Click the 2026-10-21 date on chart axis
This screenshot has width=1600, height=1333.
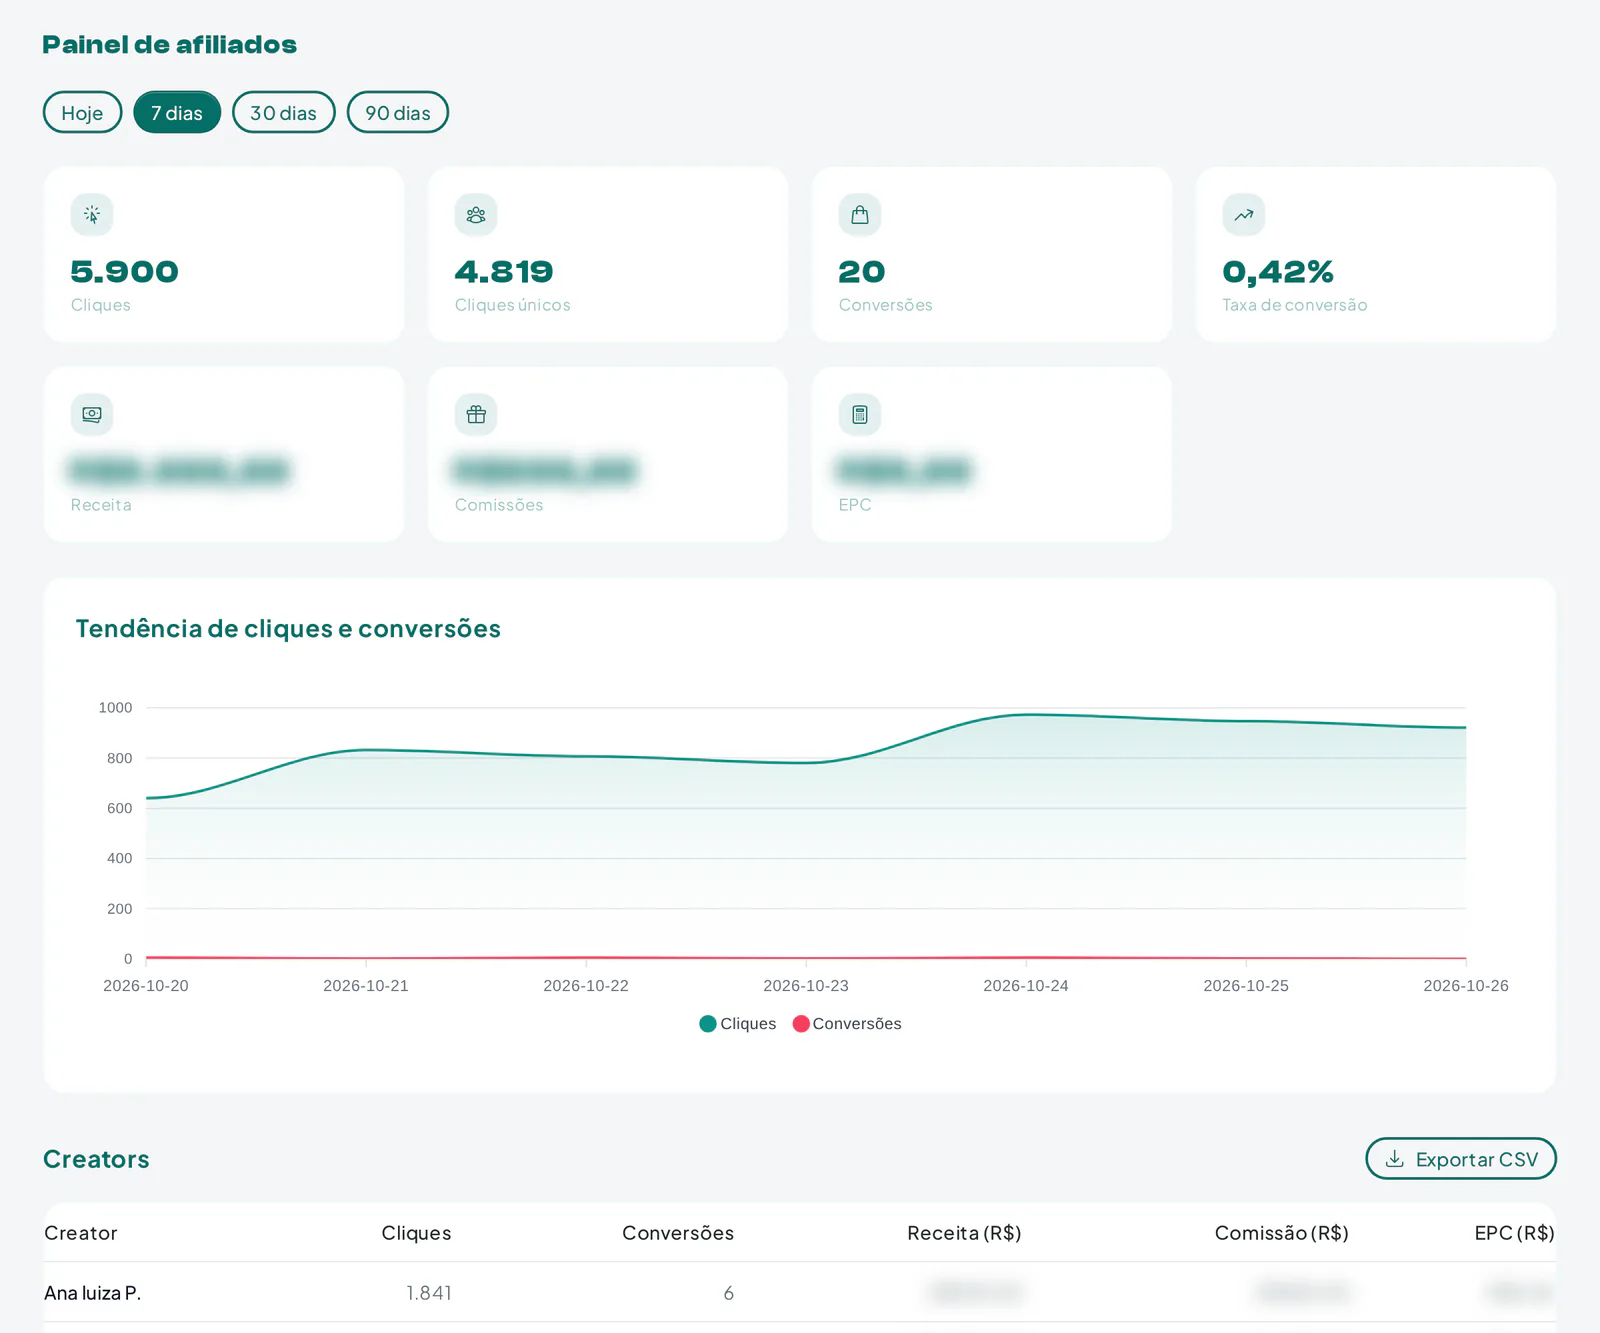[x=366, y=986]
